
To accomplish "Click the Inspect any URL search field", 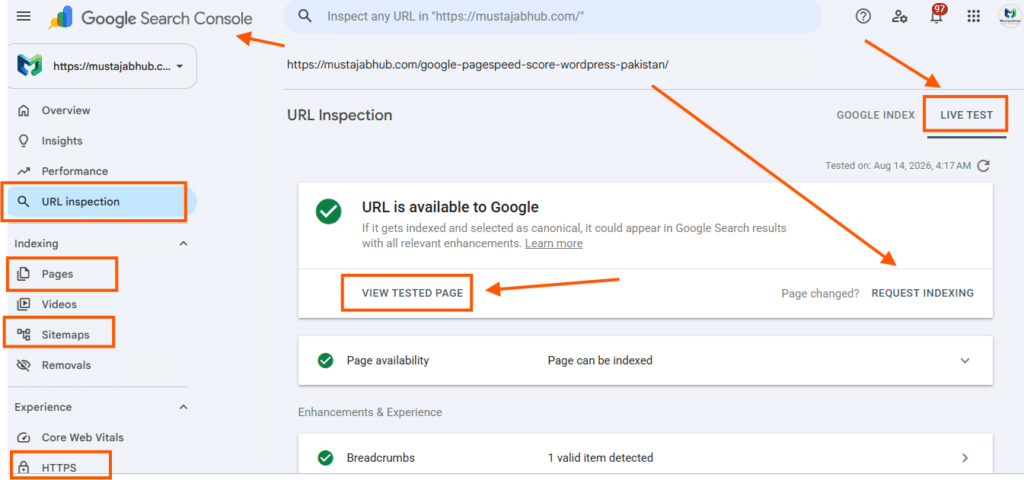I will click(x=552, y=17).
